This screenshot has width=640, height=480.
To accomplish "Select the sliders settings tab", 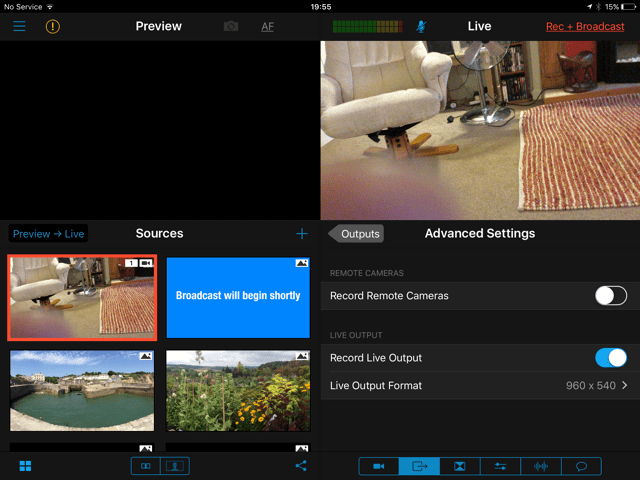I will pyautogui.click(x=501, y=466).
